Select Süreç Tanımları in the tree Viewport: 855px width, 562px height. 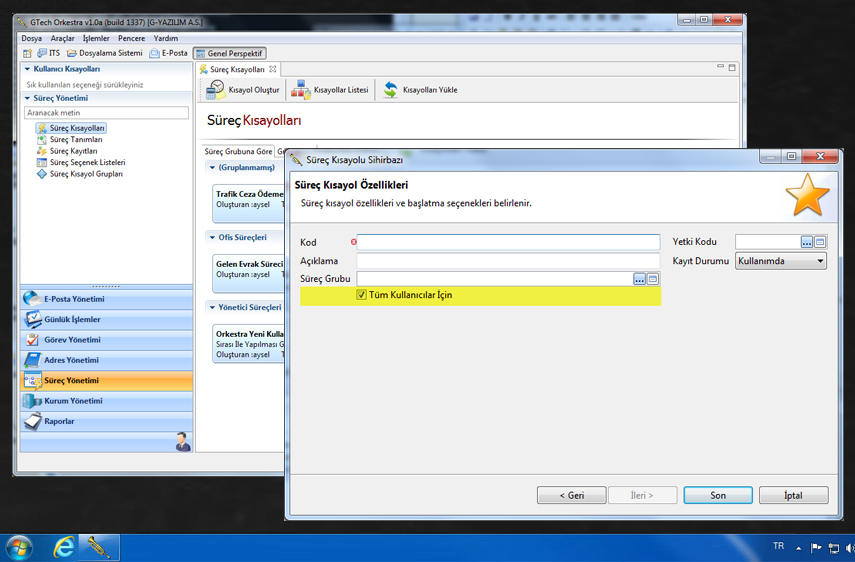[x=76, y=140]
